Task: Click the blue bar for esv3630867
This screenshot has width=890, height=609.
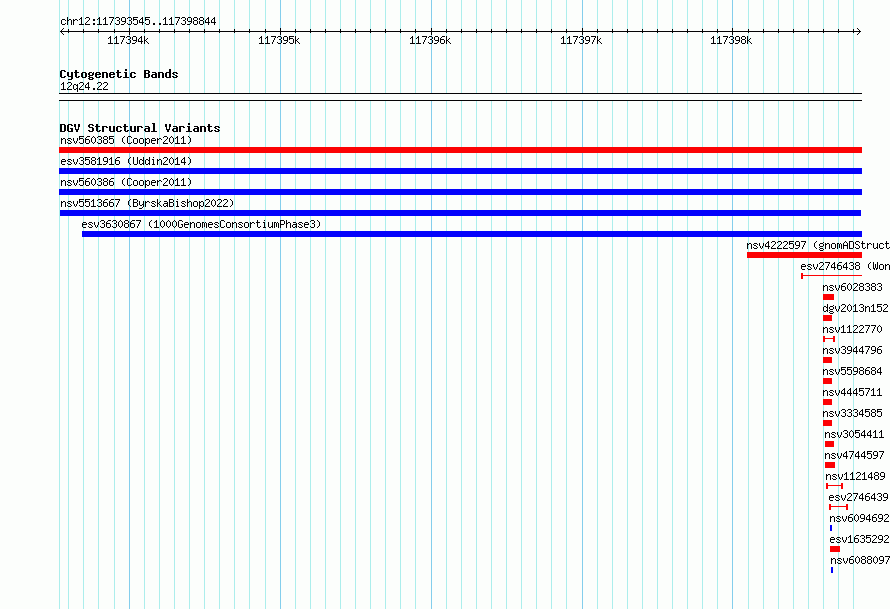Action: [472, 234]
